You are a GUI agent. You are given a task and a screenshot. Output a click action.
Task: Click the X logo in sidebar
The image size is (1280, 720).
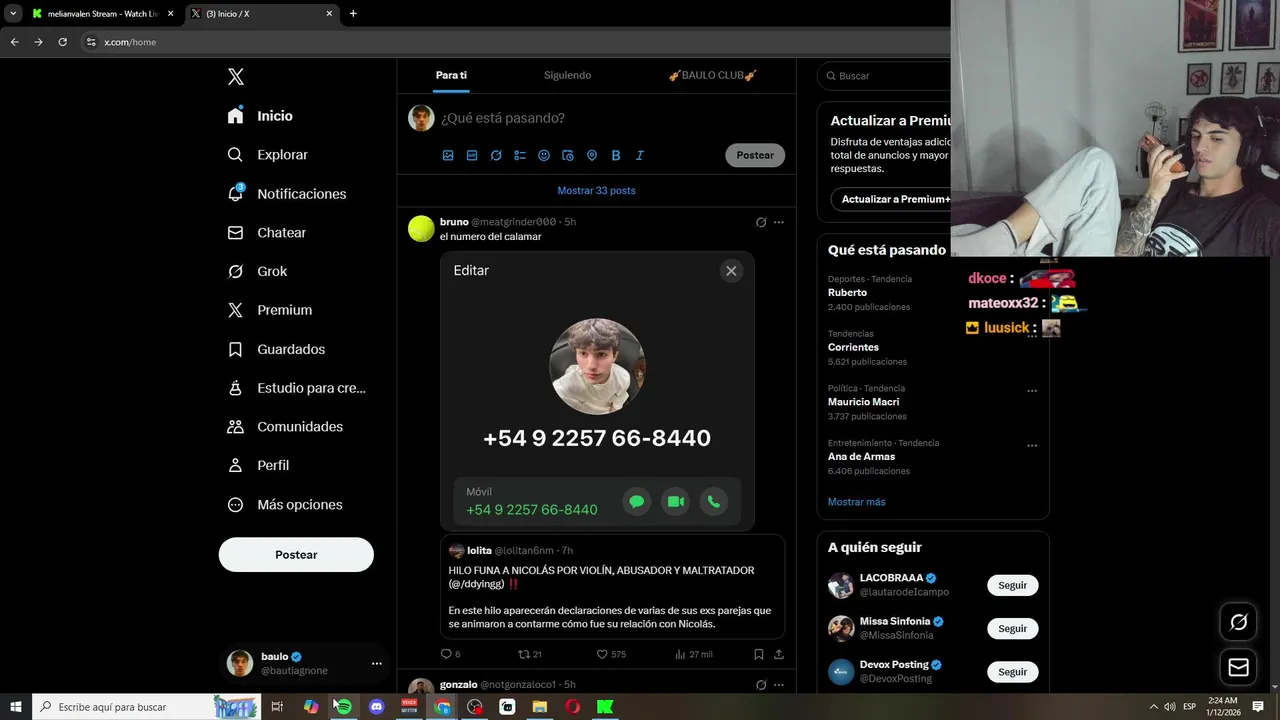[236, 77]
